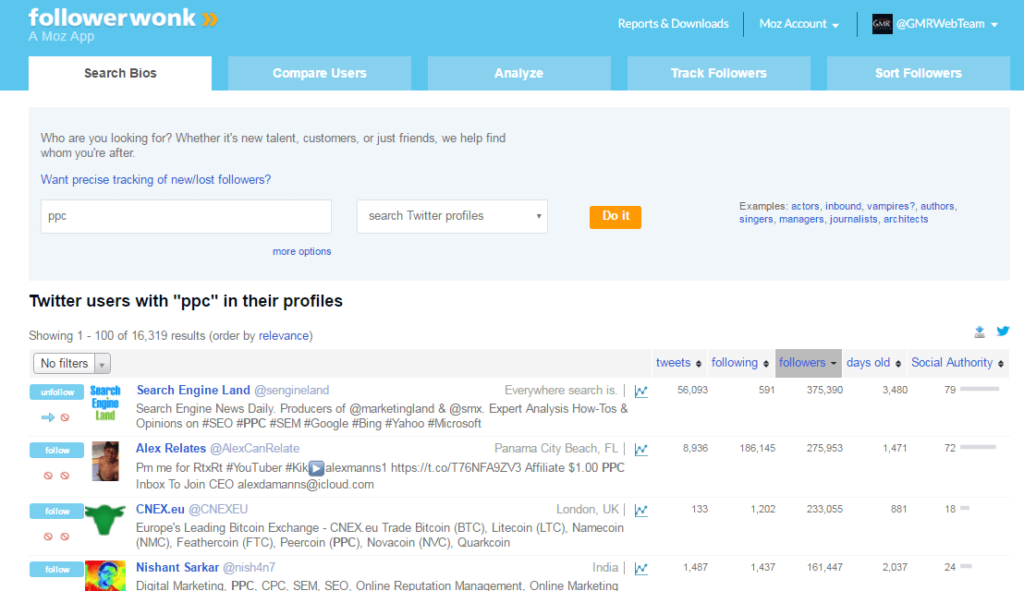The height and width of the screenshot is (591, 1024).
Task: Open the Sort Followers tab
Action: pos(918,73)
